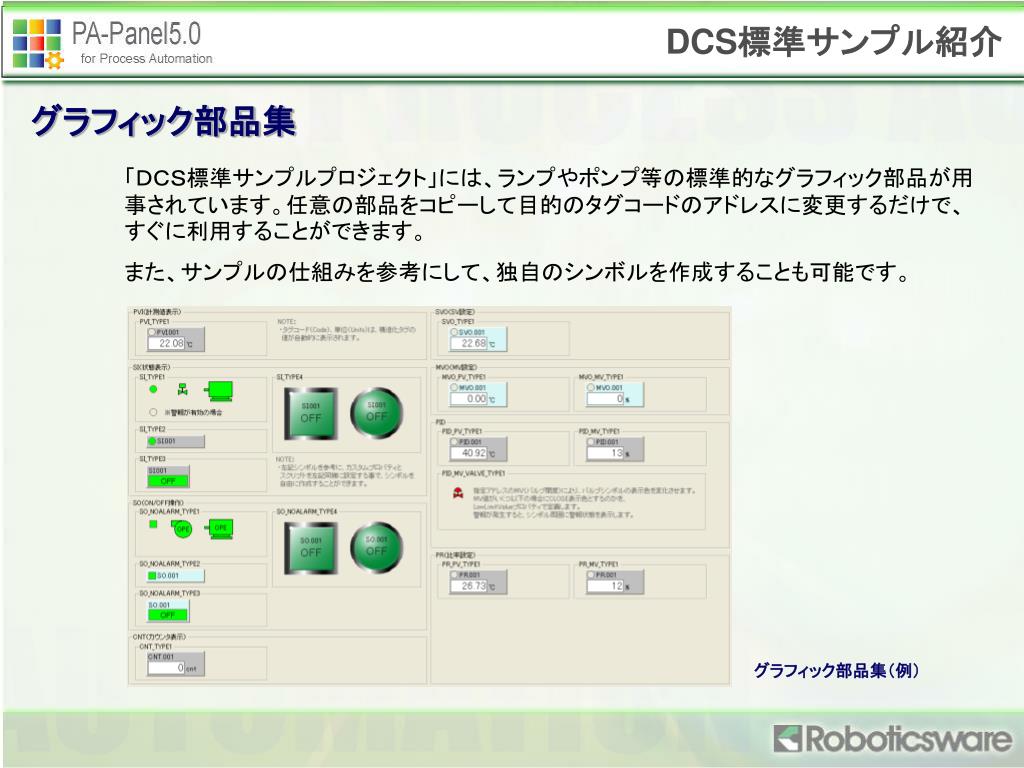1024x768 pixels.
Task: Select the PVI001 radio button
Action: (x=152, y=332)
